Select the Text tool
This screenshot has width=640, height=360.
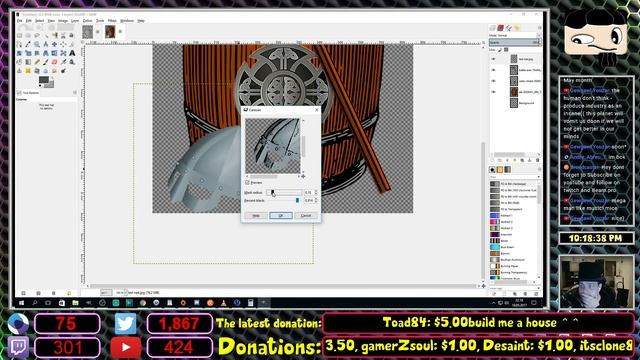(72, 53)
